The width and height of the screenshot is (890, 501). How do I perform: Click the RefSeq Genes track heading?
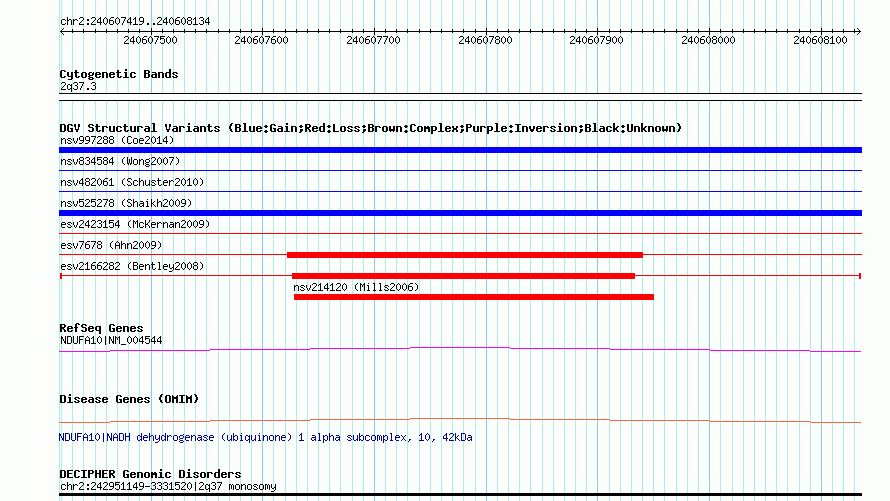(101, 328)
